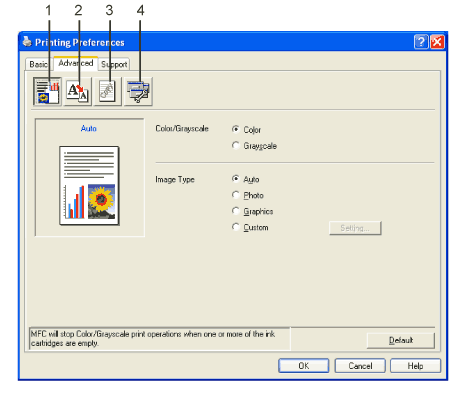Click the MFC ink cartridges status message

click(160, 339)
